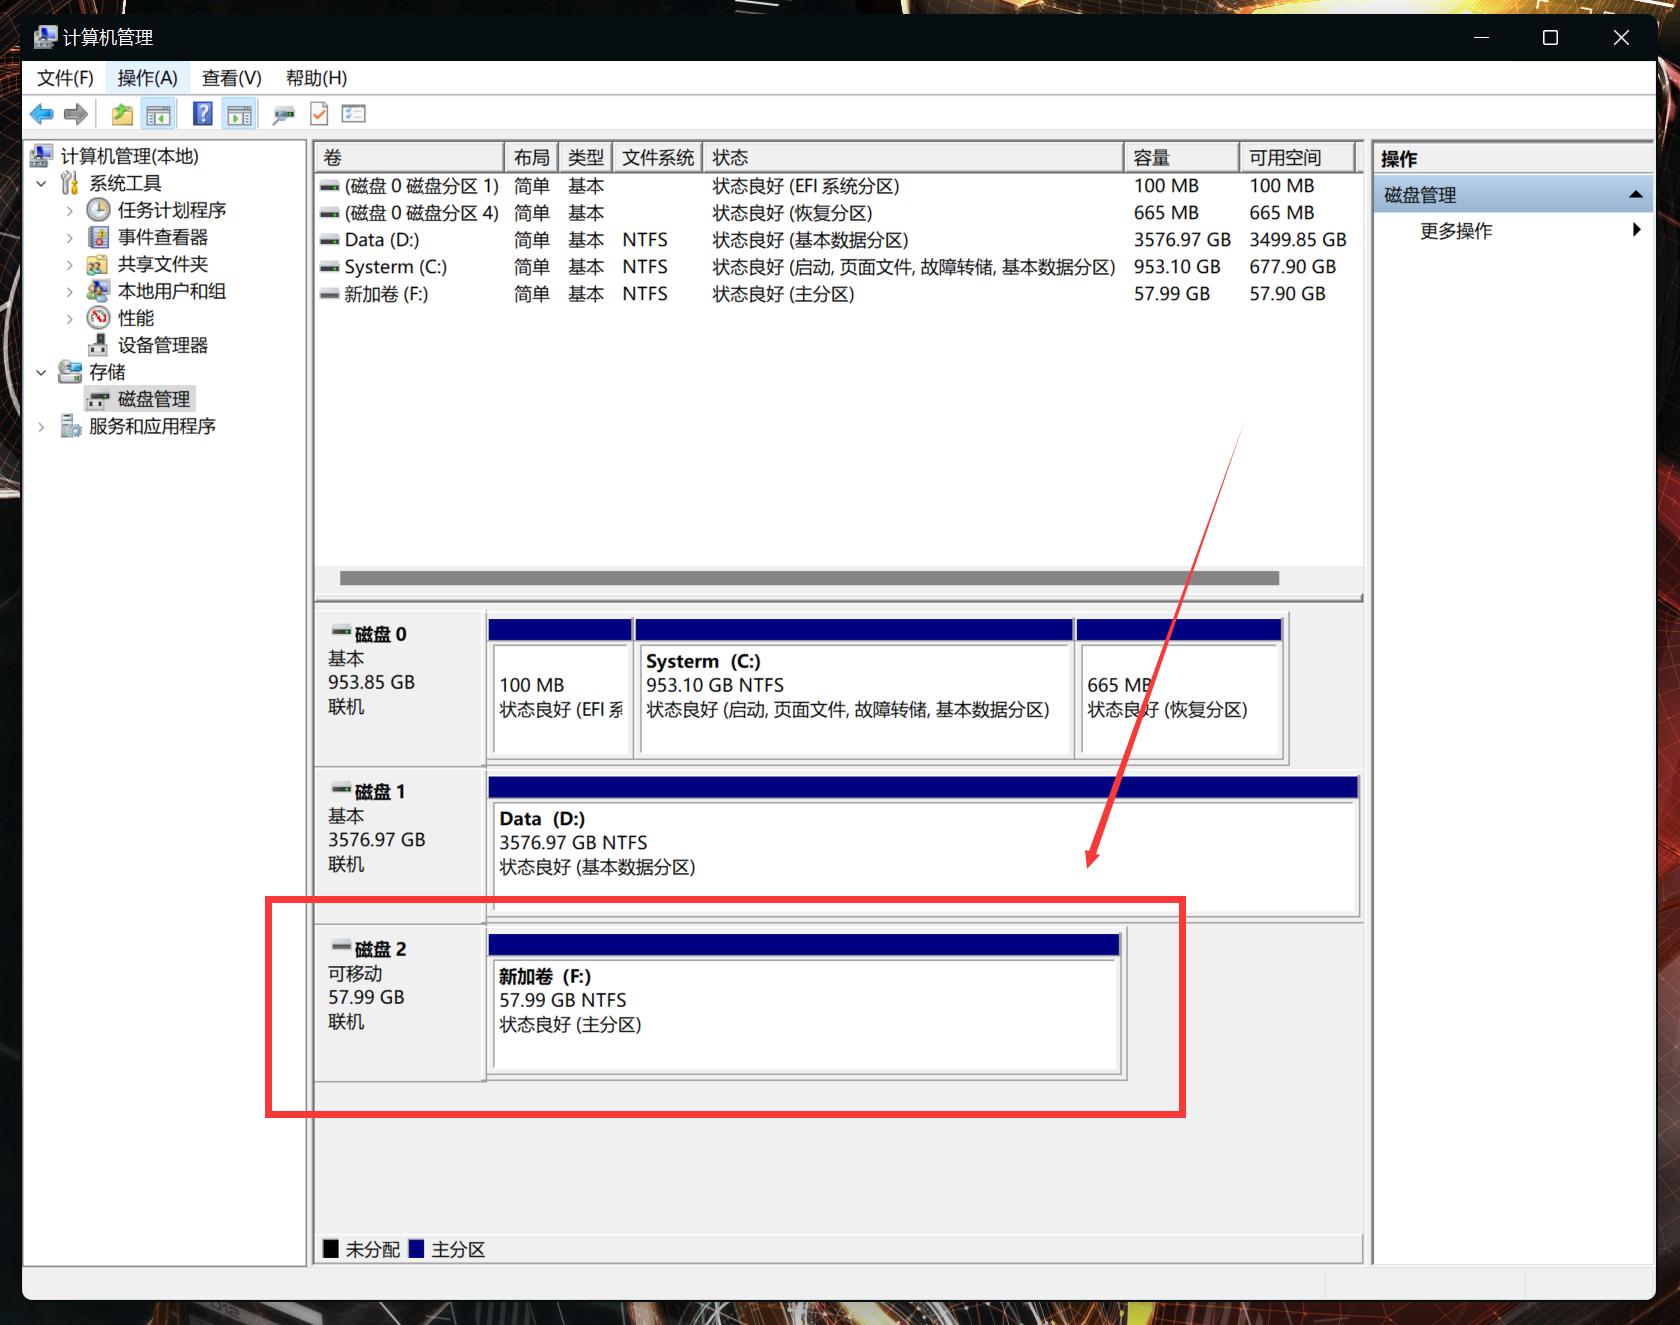The width and height of the screenshot is (1680, 1325).
Task: Expand the 任务计划程序 tree node
Action: tap(69, 210)
